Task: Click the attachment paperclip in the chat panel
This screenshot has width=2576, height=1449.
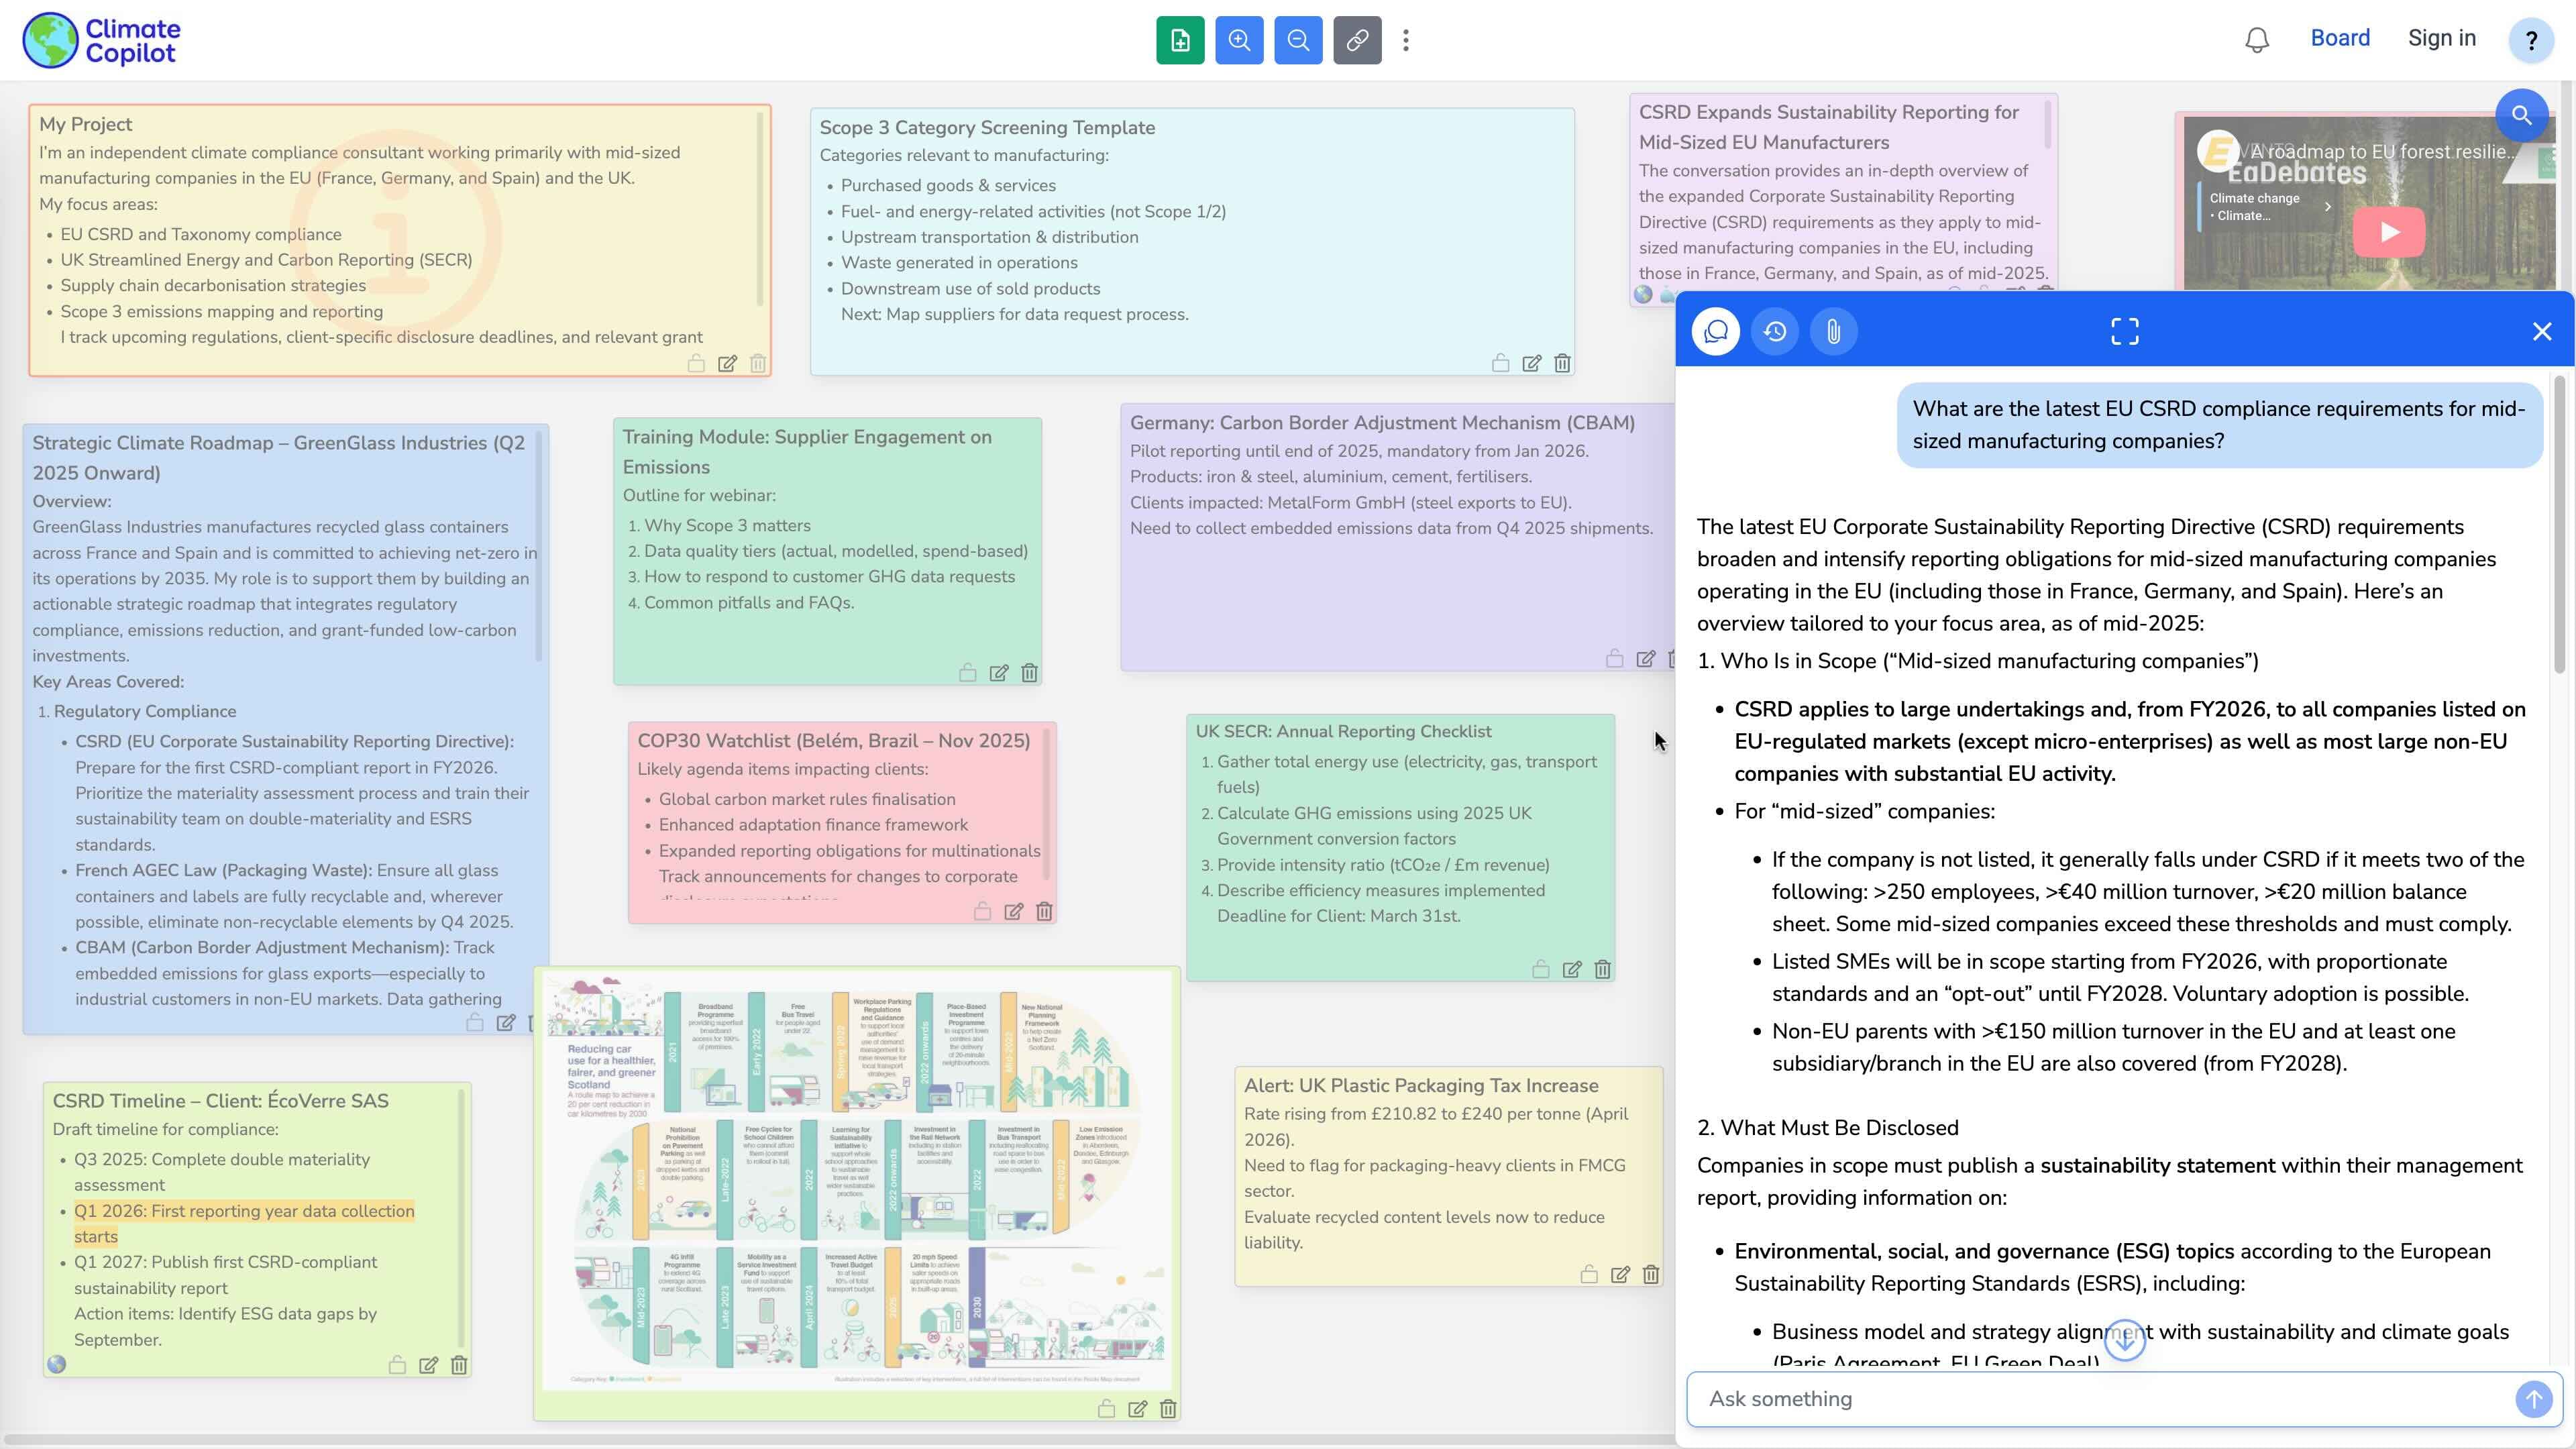Action: coord(1833,331)
